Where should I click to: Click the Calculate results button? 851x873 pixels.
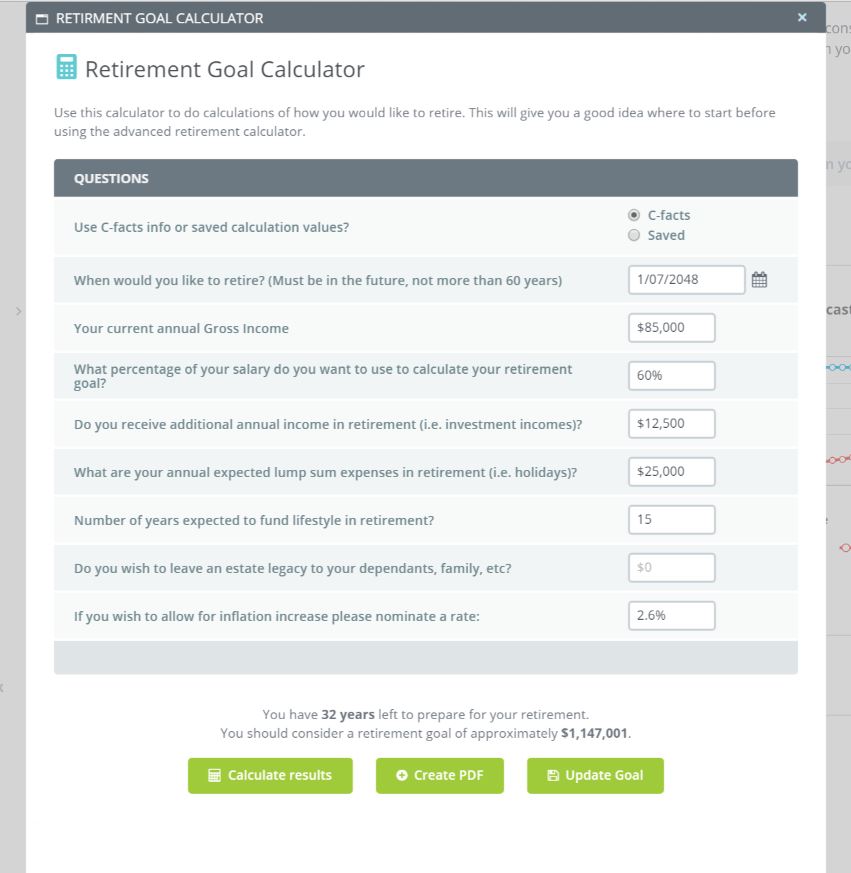pyautogui.click(x=270, y=775)
